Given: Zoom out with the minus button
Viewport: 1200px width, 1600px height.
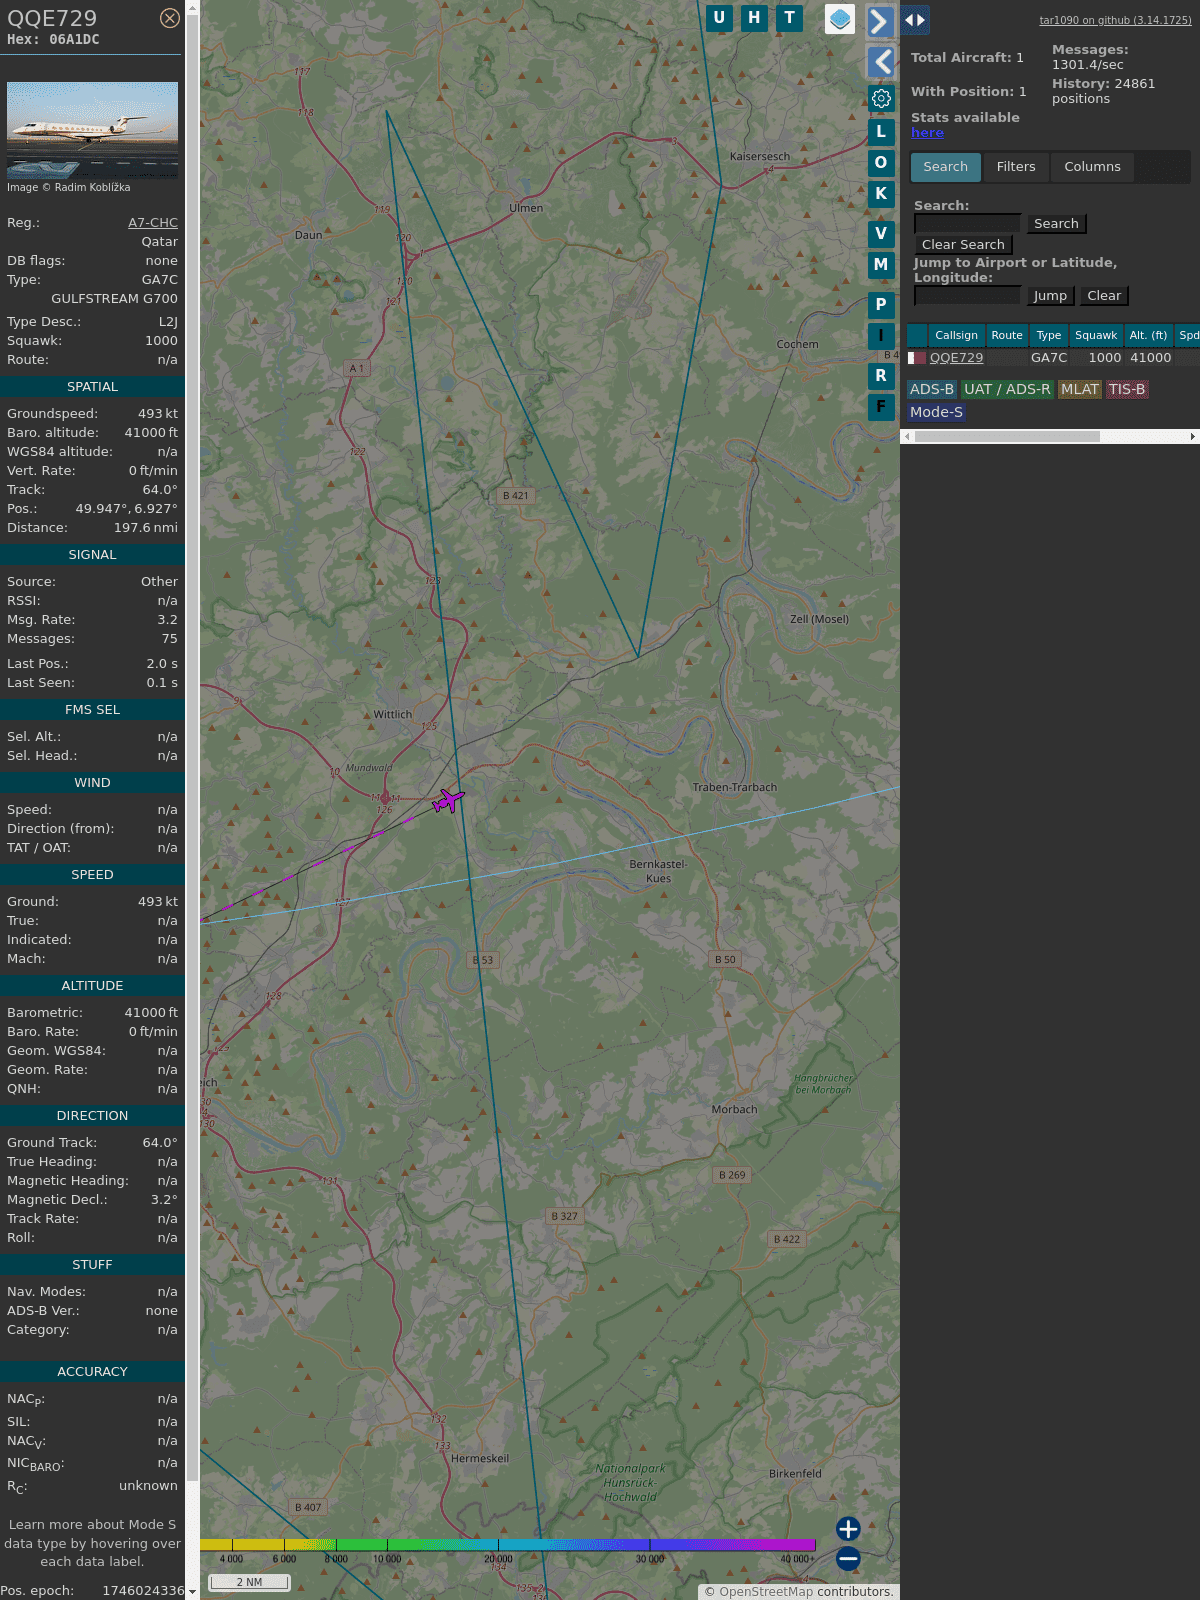Looking at the screenshot, I should pos(848,1558).
